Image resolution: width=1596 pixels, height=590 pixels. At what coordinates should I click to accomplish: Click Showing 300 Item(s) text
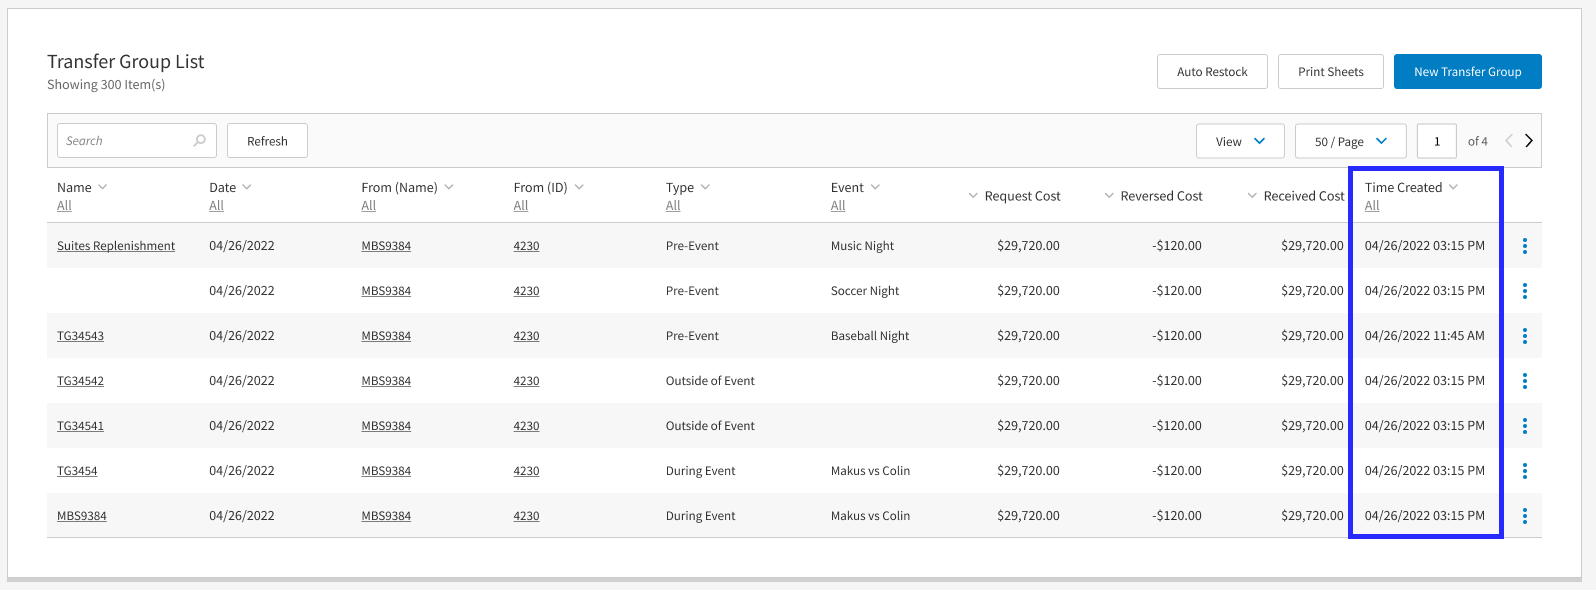click(x=106, y=85)
